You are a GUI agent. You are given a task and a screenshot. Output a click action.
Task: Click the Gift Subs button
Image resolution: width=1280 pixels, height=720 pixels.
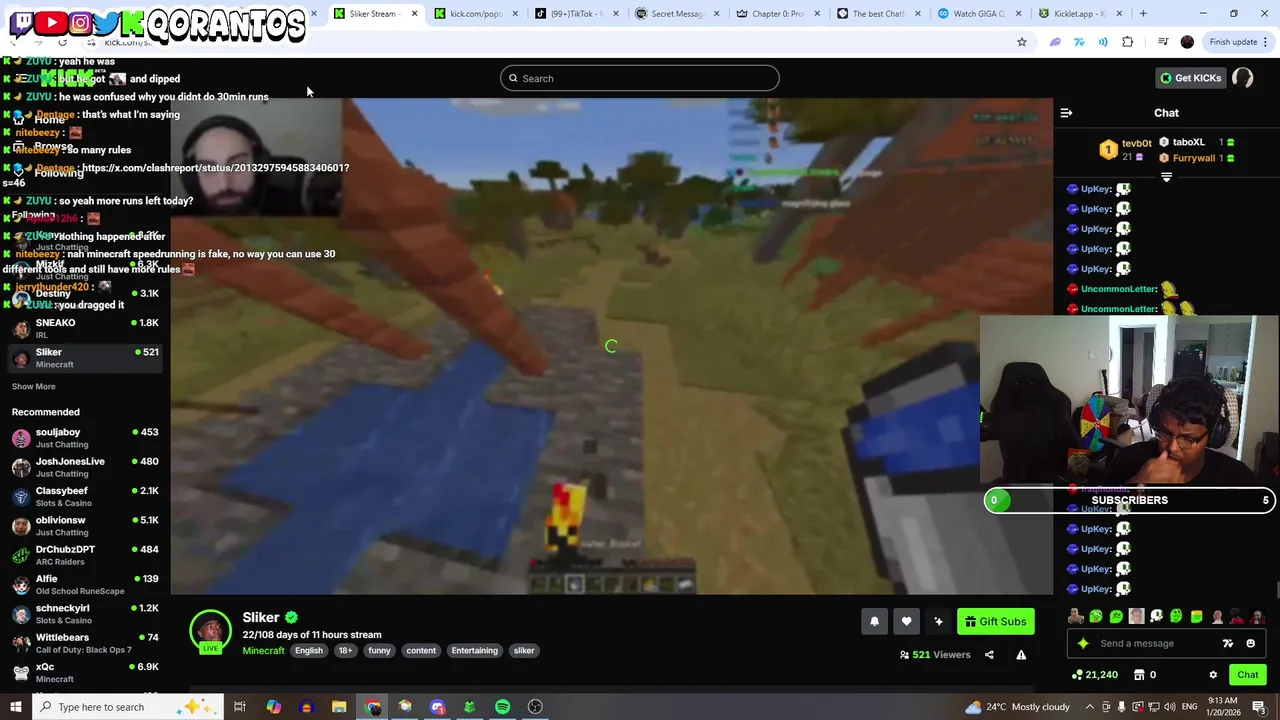point(995,621)
